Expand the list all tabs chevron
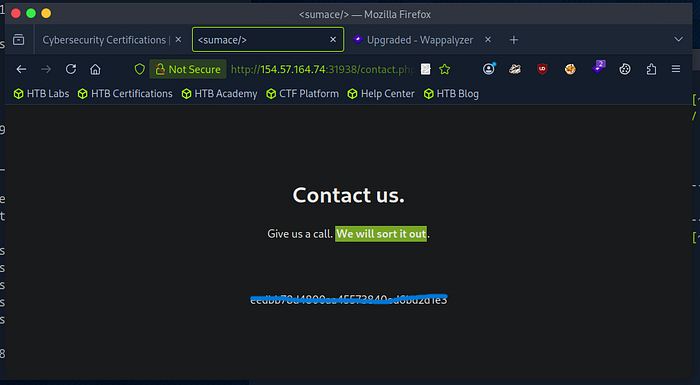Image resolution: width=700 pixels, height=385 pixels. pos(679,39)
